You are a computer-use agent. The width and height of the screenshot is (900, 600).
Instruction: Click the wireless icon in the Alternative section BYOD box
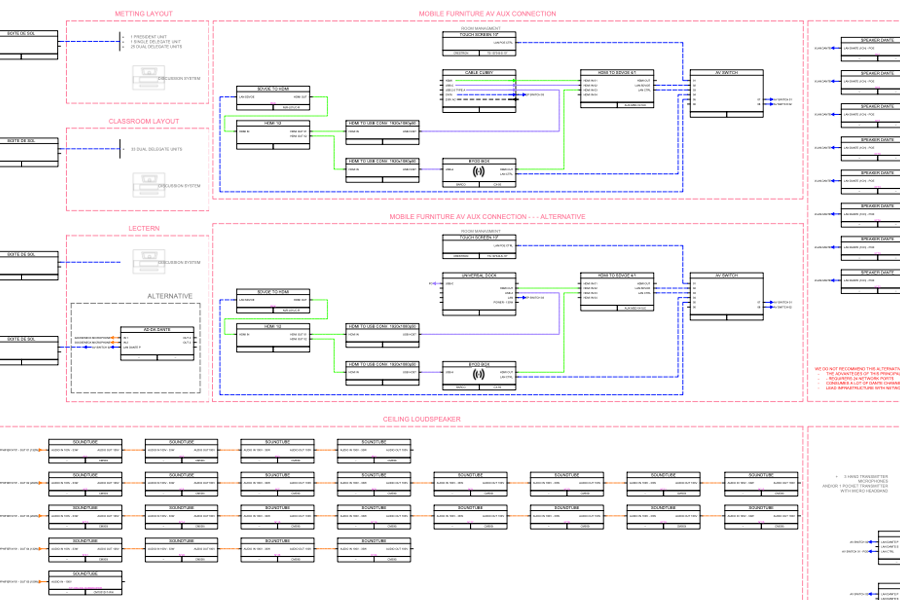478,374
